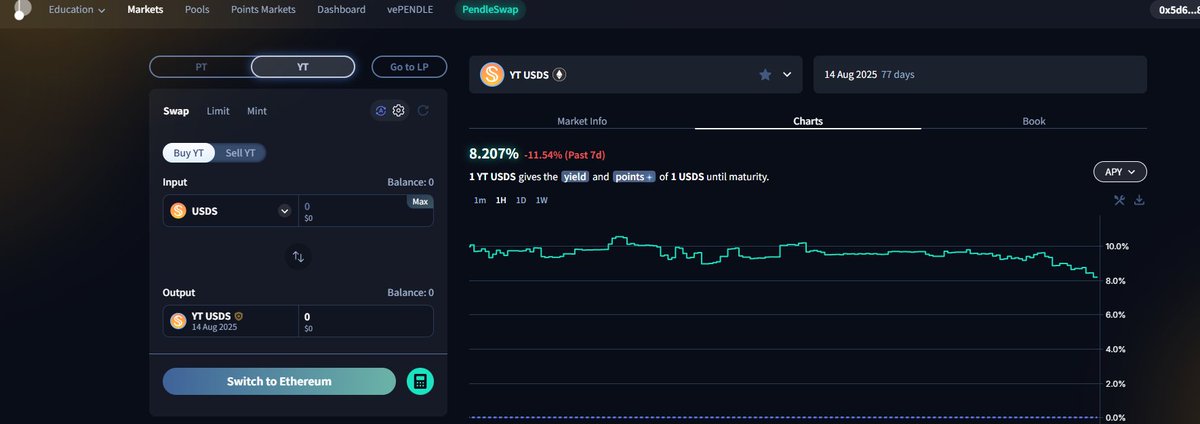1200x424 pixels.
Task: Set chart interval to 1H
Action: (x=501, y=200)
